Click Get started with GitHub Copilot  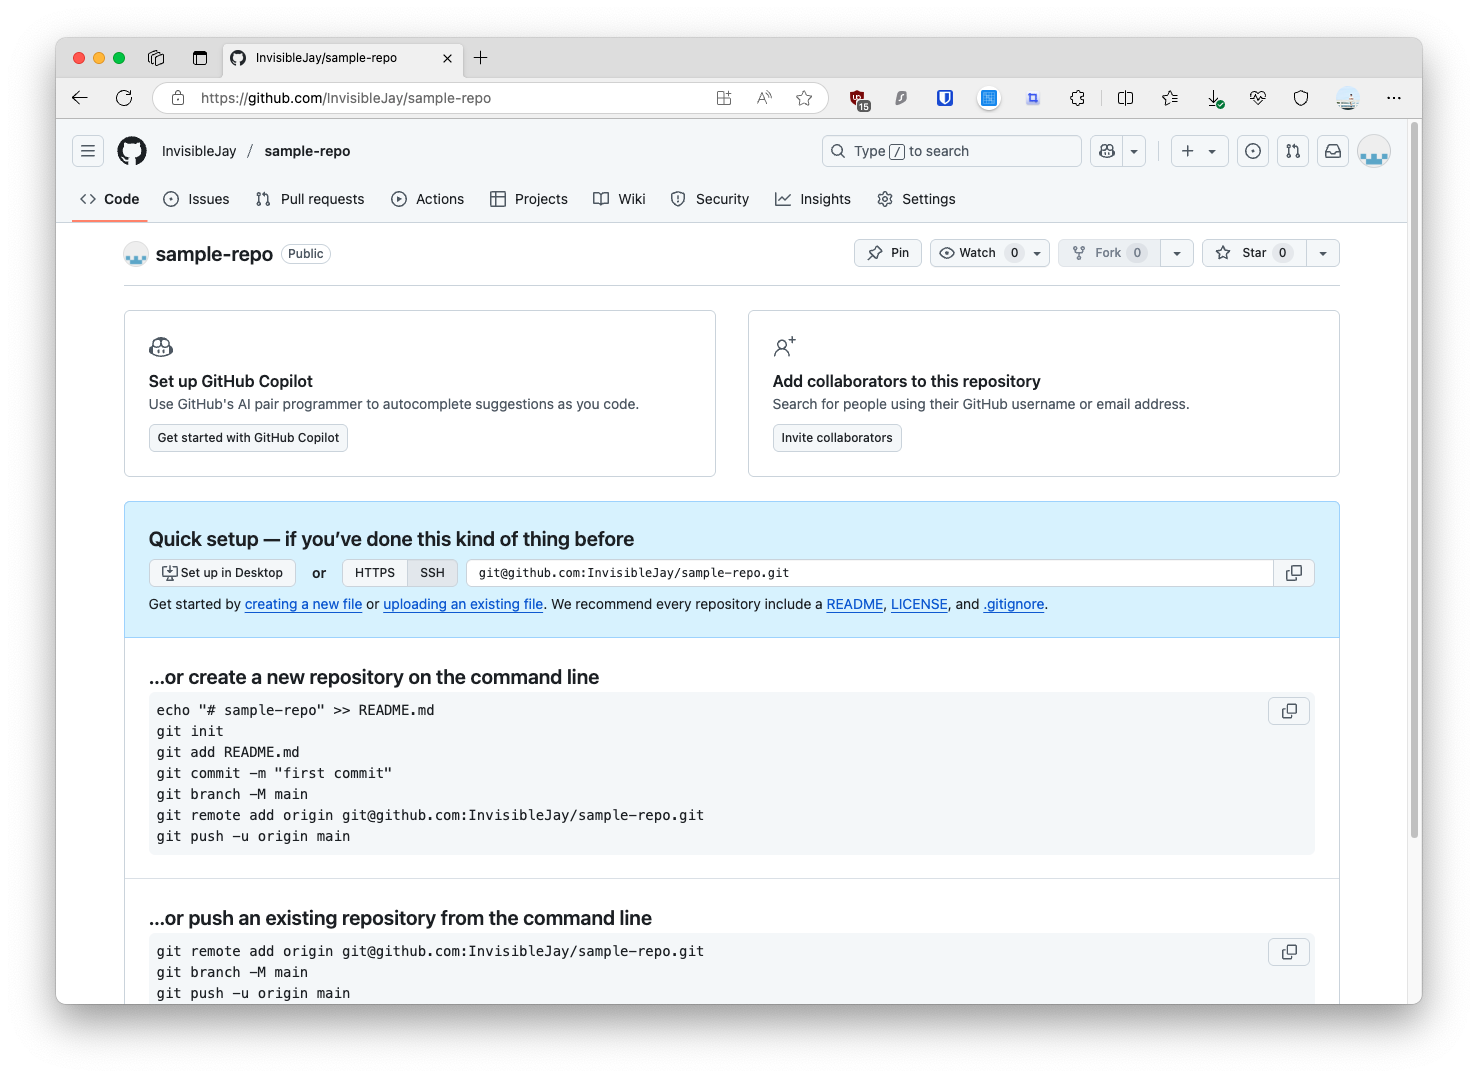tap(248, 438)
